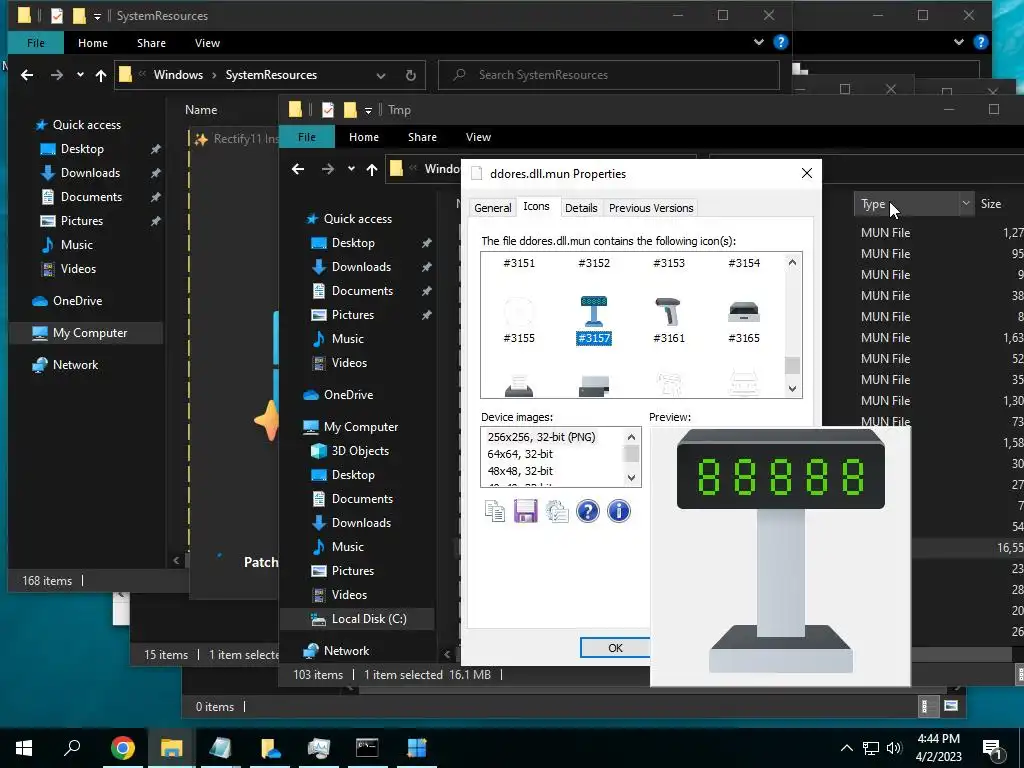Open Home tab in Tmp window
Screen dimensions: 1024x768
(364, 136)
